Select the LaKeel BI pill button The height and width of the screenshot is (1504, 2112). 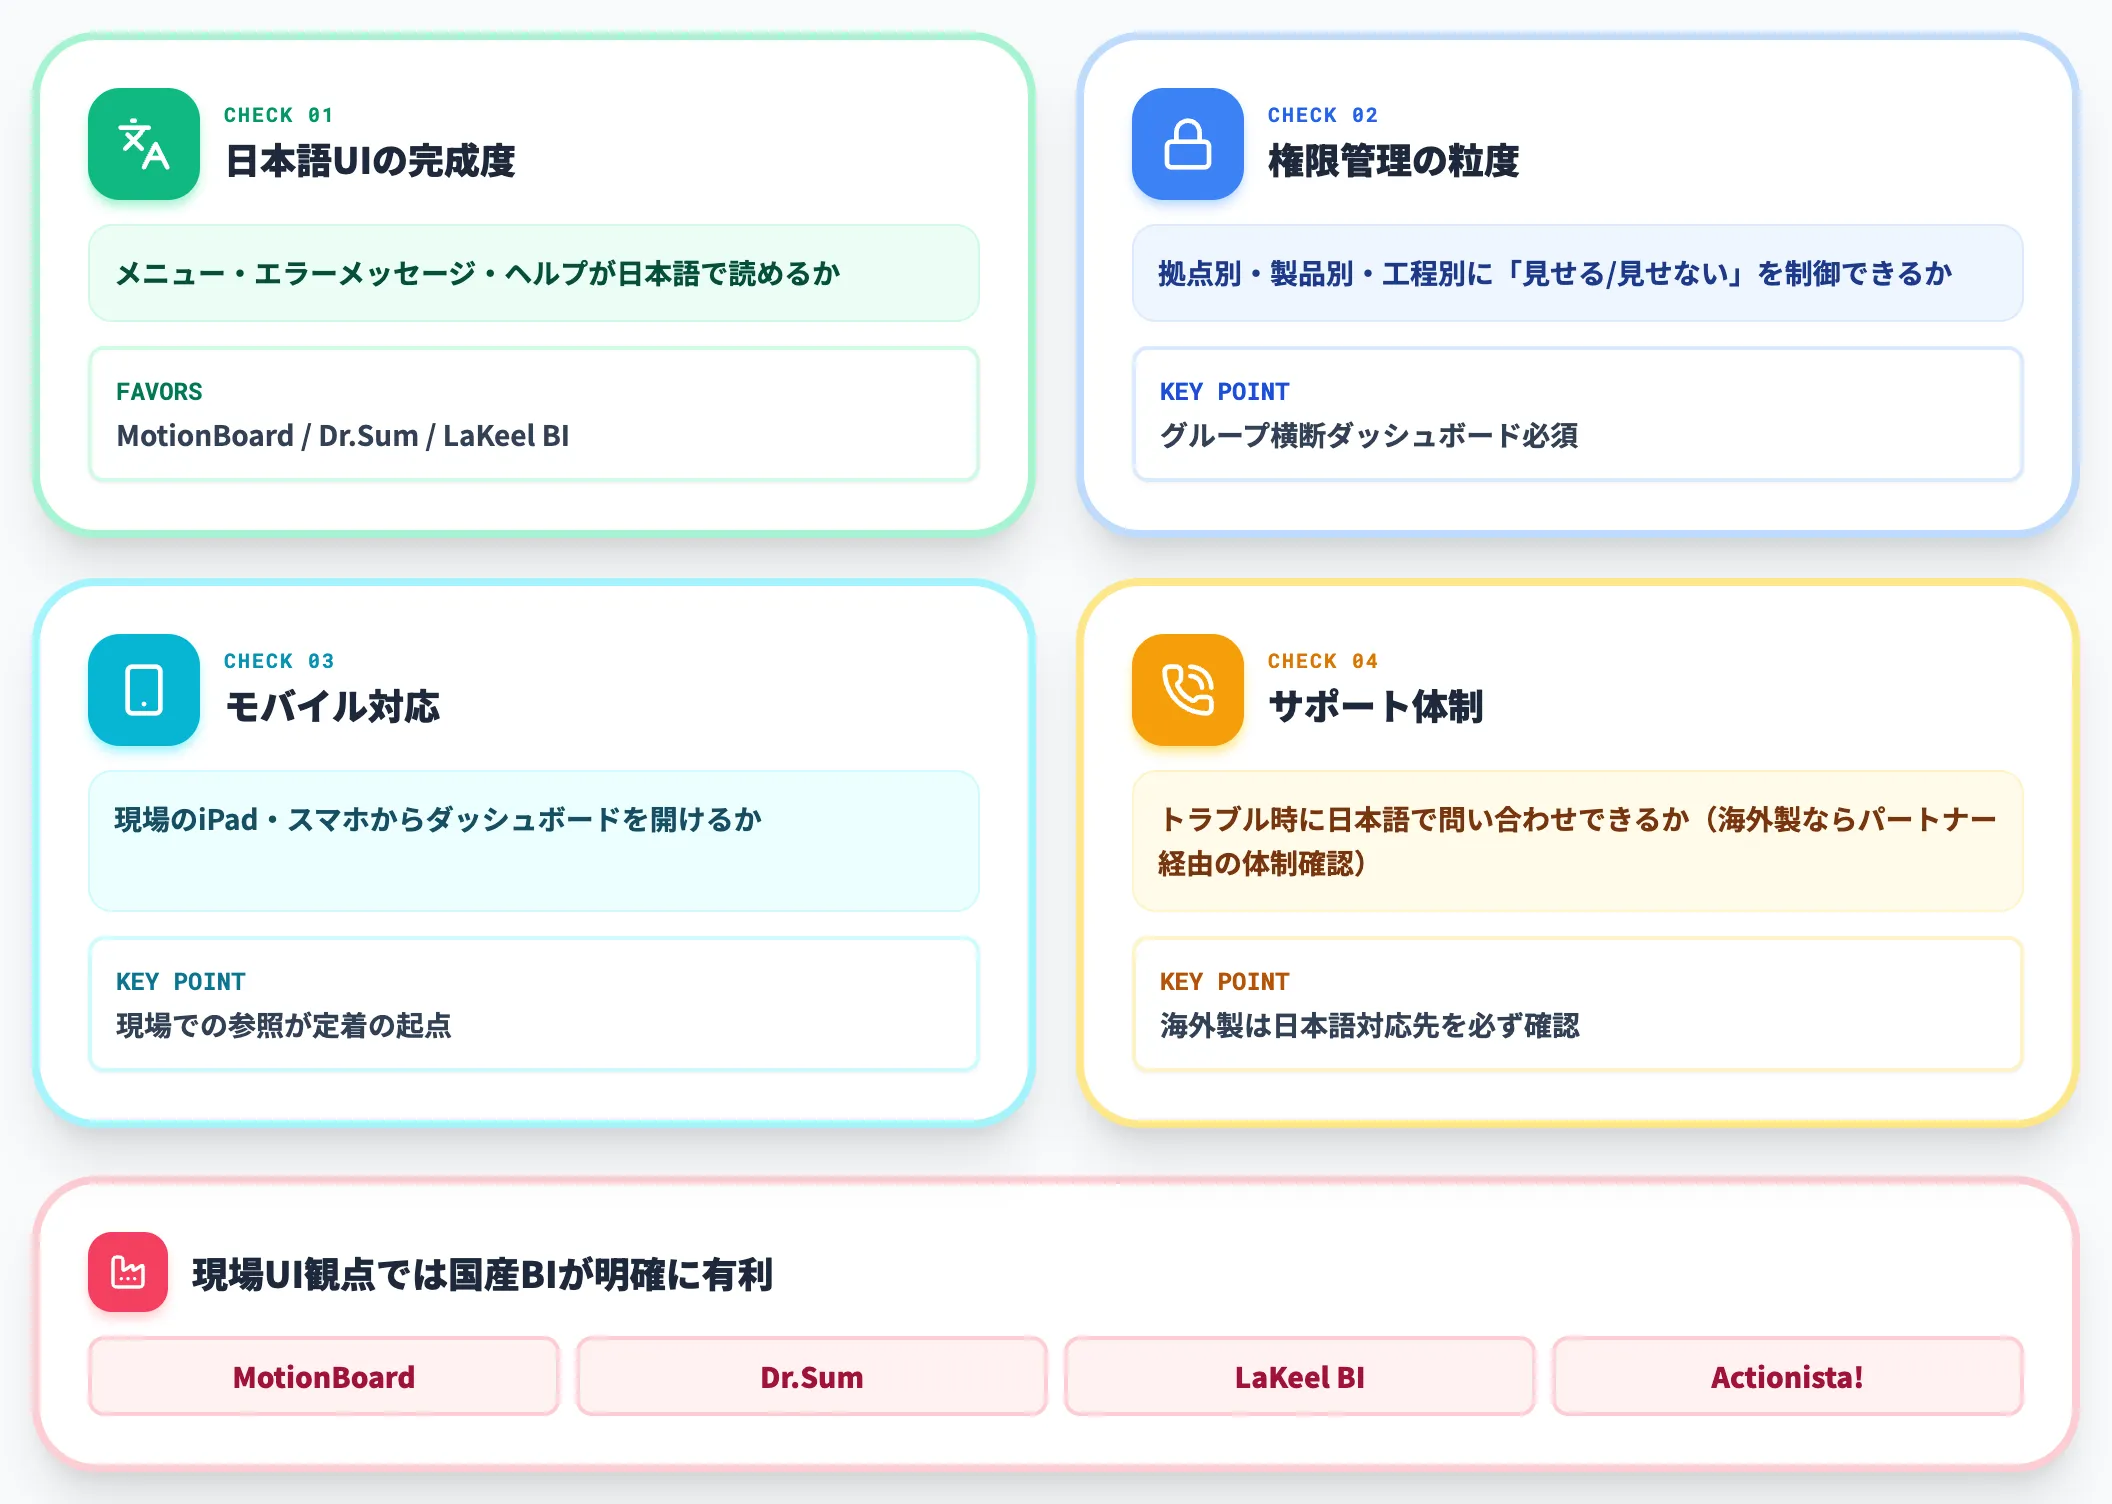(x=1300, y=1377)
